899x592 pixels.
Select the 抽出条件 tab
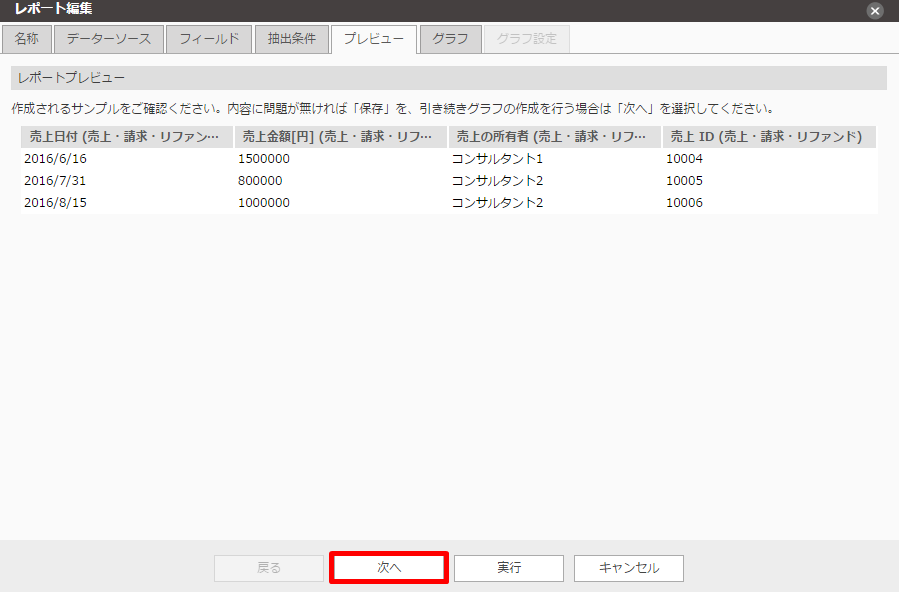(291, 39)
